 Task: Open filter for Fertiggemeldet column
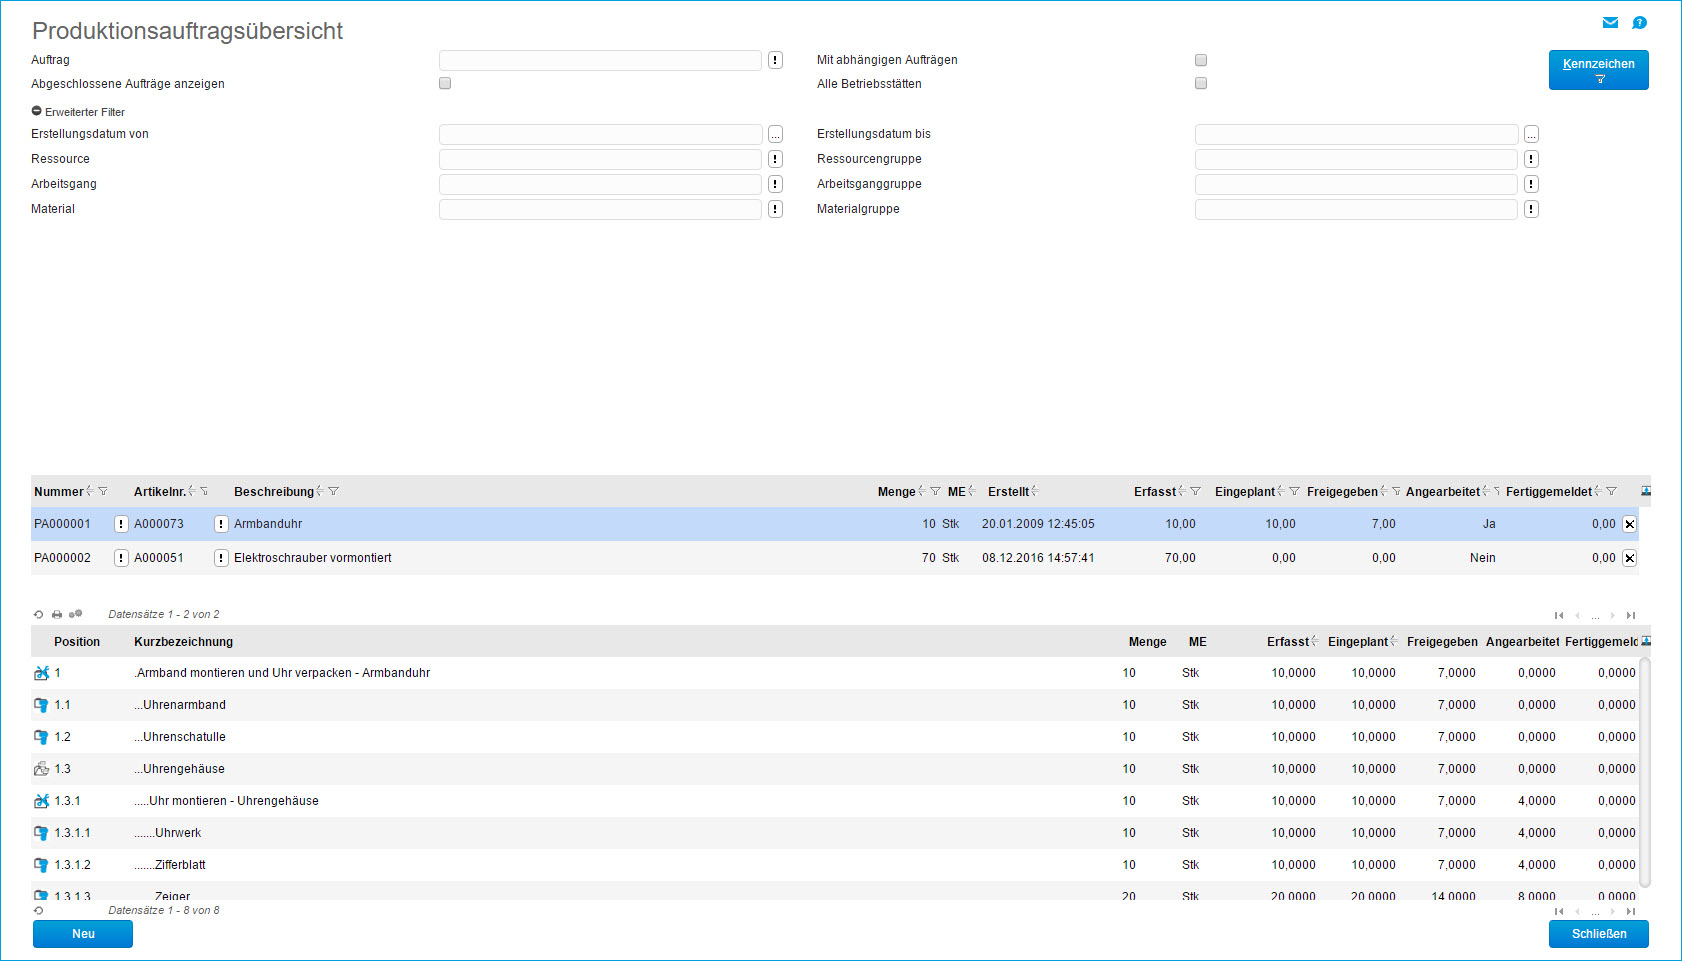click(x=1611, y=491)
